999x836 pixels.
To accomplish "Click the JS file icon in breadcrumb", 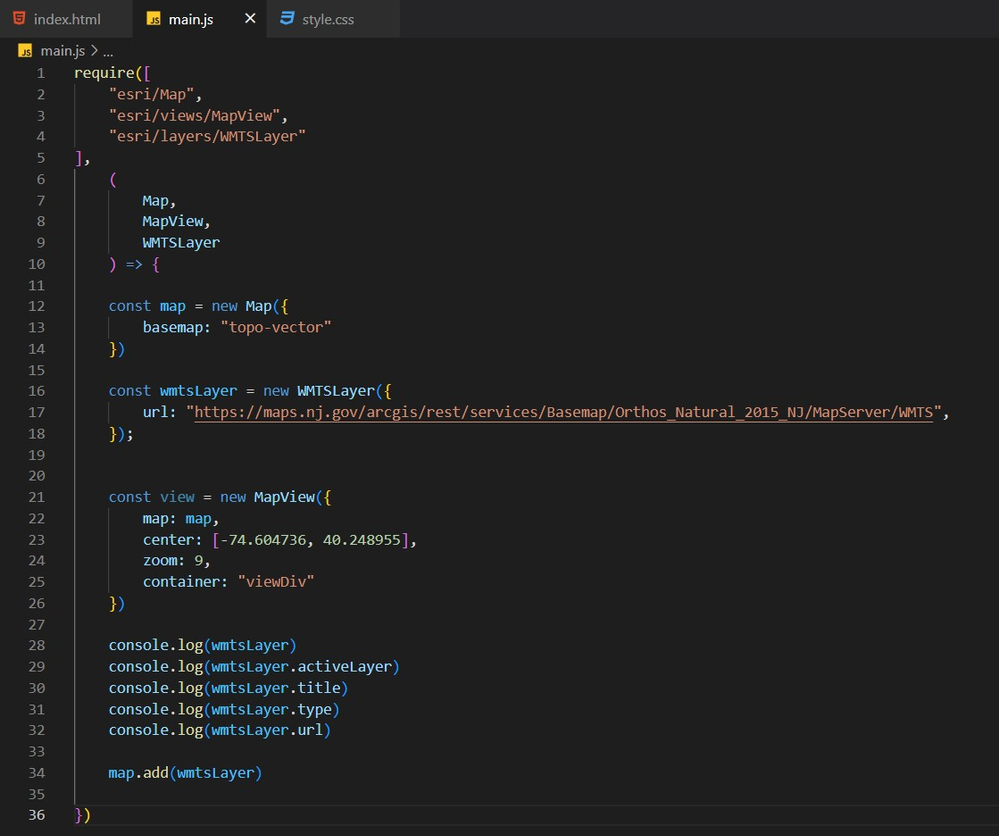I will click(x=25, y=50).
